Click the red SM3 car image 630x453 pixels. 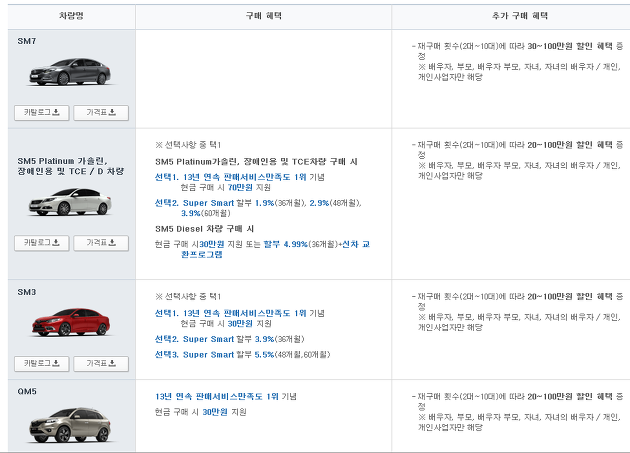point(71,322)
